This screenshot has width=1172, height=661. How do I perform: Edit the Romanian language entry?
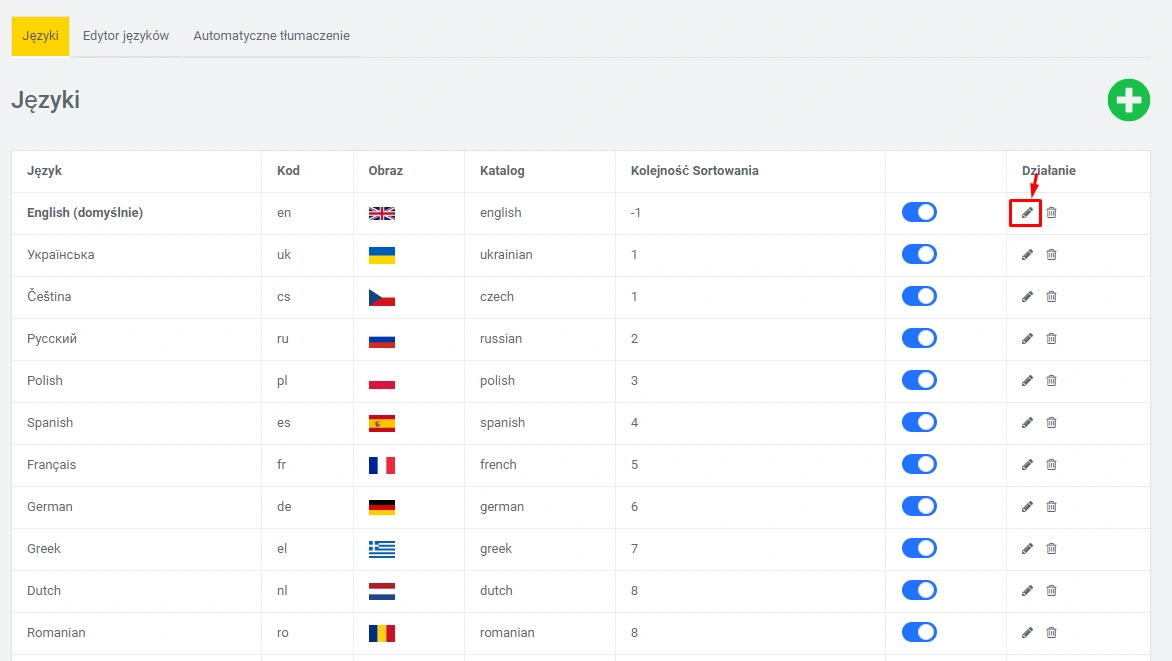tap(1027, 633)
